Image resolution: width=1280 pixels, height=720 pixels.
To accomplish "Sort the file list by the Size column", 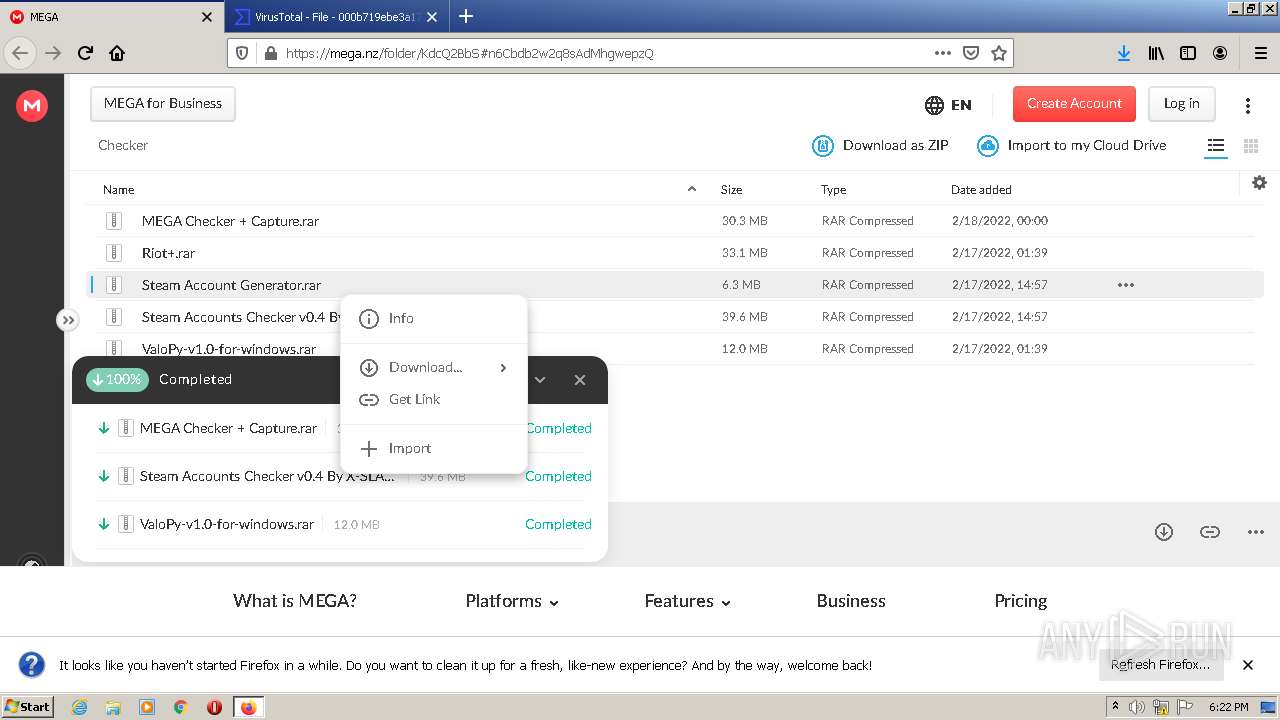I will 731,189.
